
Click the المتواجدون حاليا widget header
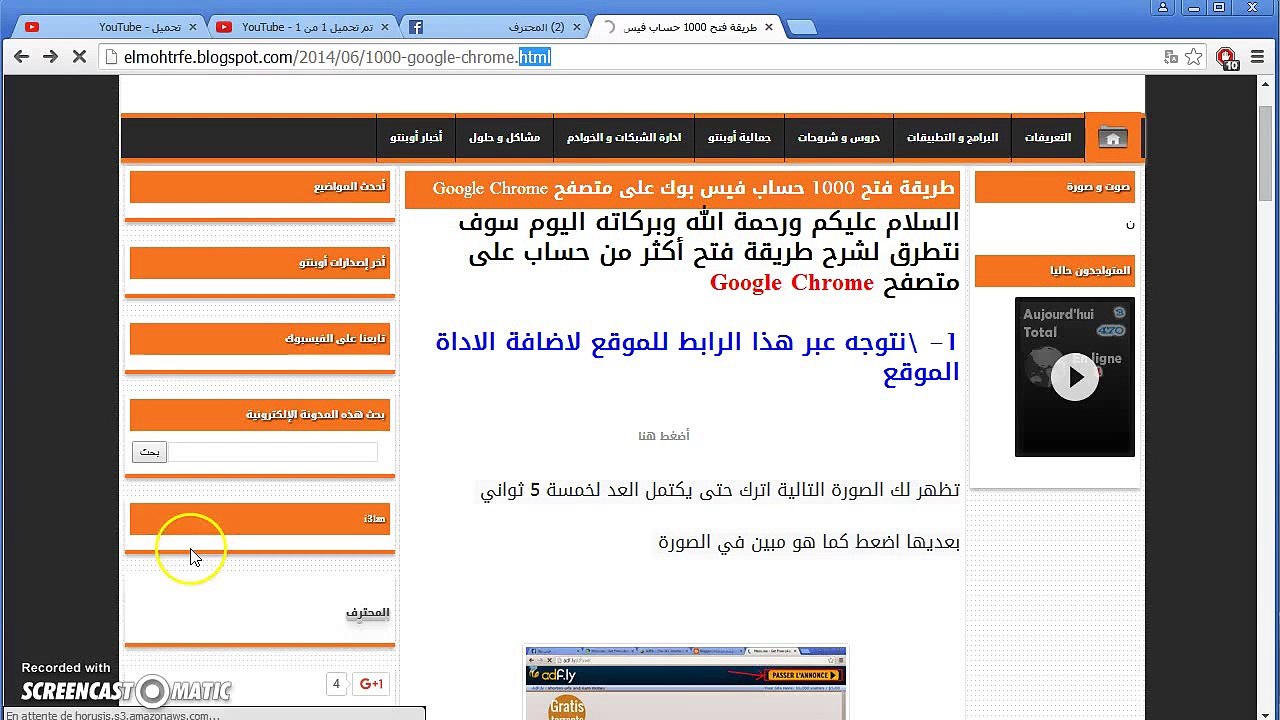coord(1055,271)
